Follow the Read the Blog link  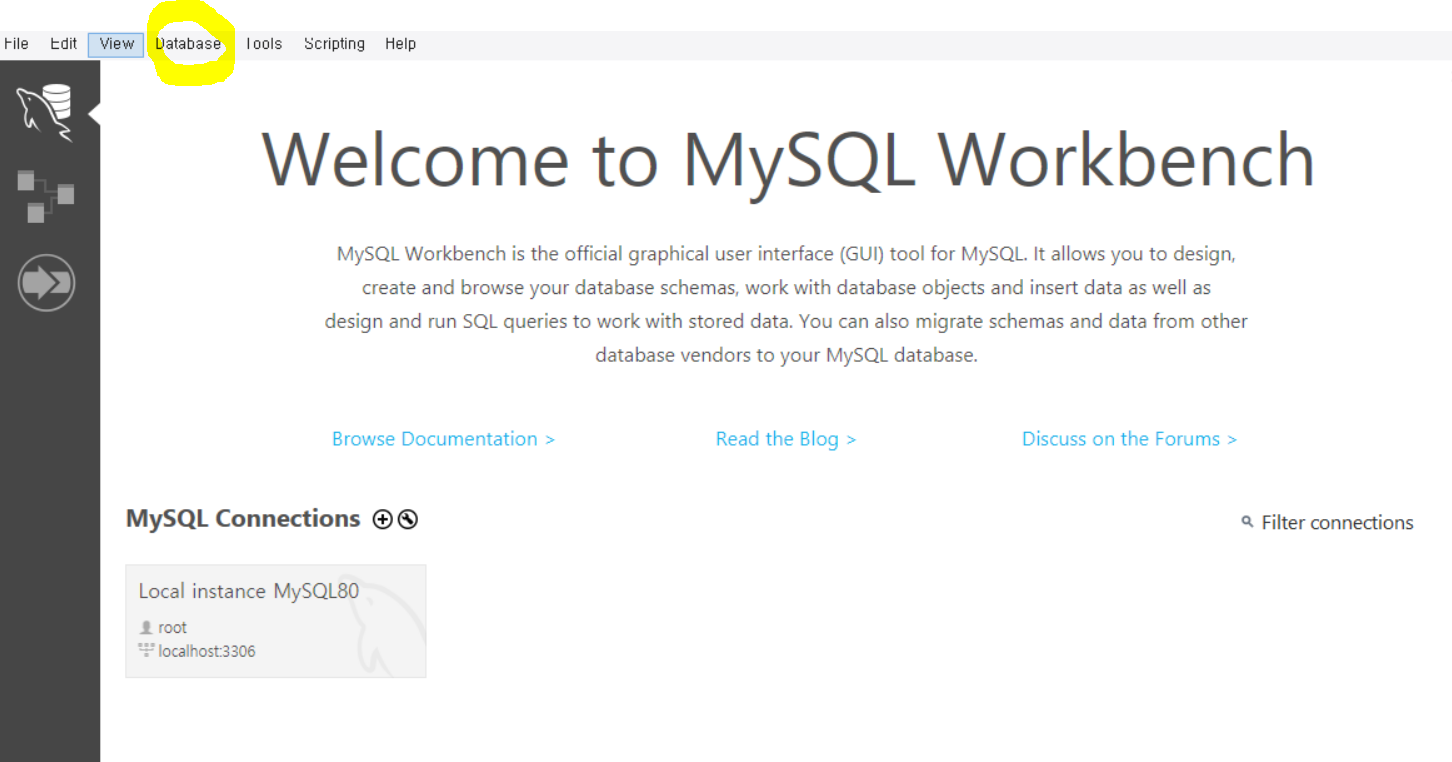click(785, 439)
